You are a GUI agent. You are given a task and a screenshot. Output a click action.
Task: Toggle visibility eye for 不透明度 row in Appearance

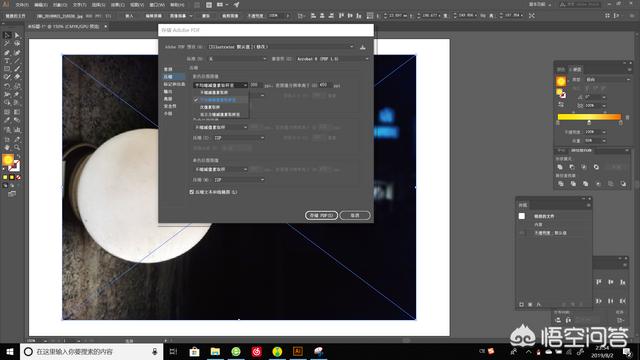click(522, 233)
